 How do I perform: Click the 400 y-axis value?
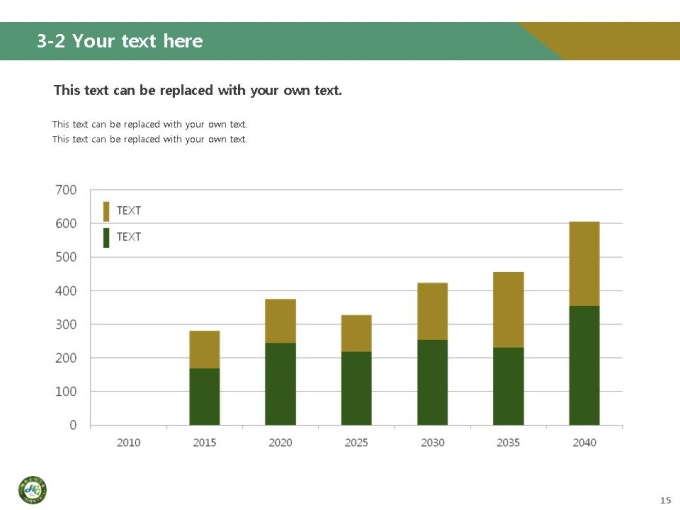pyautogui.click(x=66, y=291)
